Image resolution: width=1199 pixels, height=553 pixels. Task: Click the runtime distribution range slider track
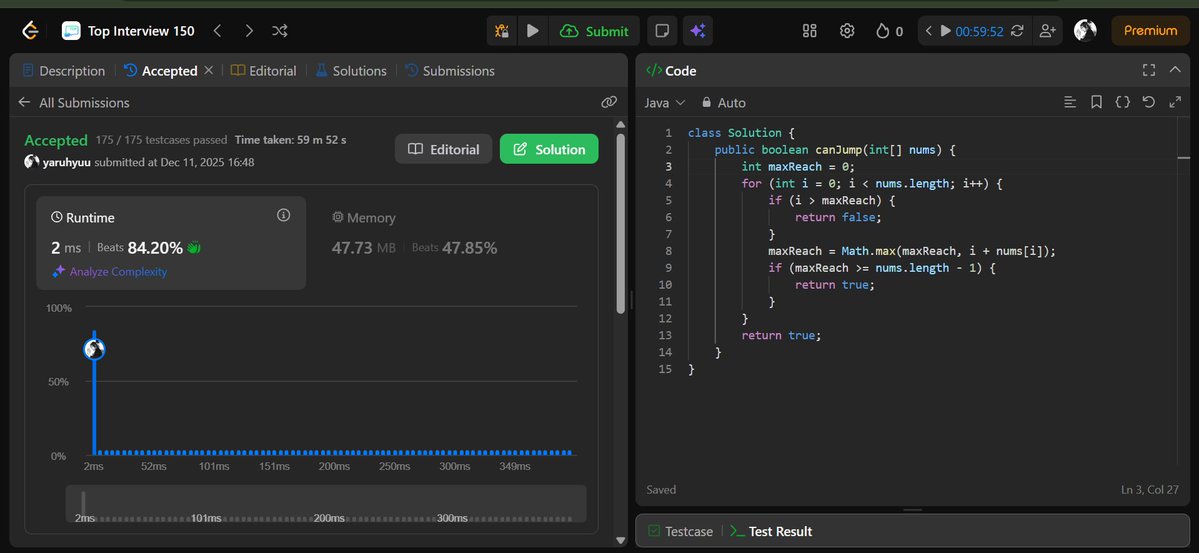pyautogui.click(x=326, y=503)
